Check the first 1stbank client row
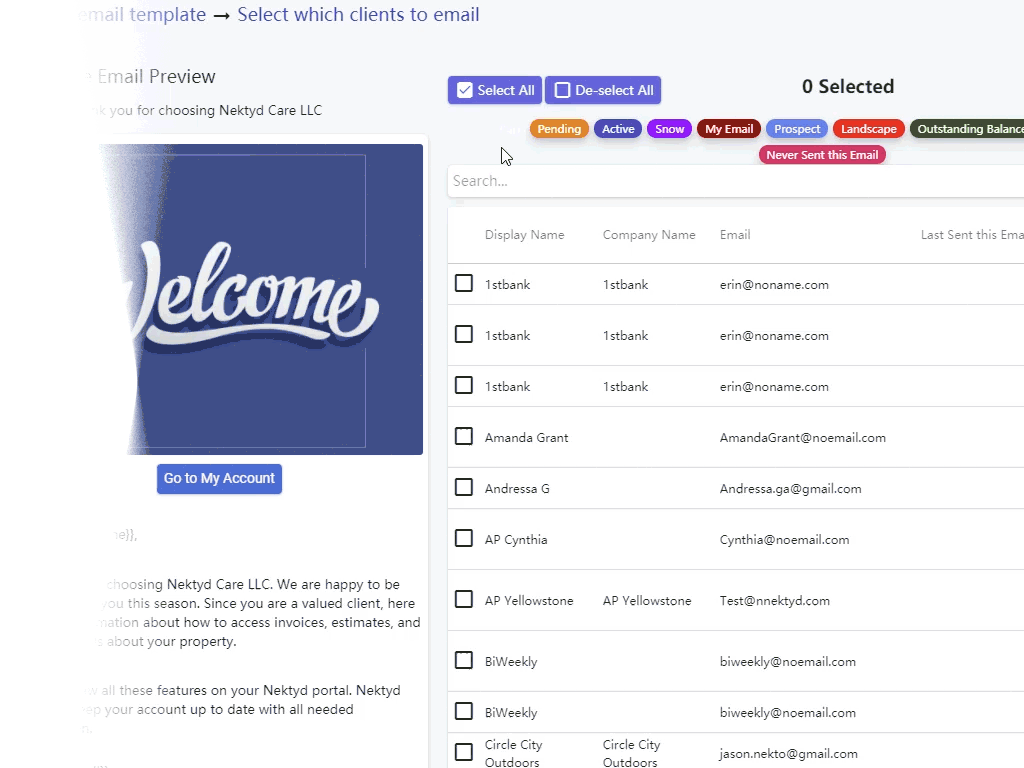The image size is (1024, 768). (x=464, y=283)
